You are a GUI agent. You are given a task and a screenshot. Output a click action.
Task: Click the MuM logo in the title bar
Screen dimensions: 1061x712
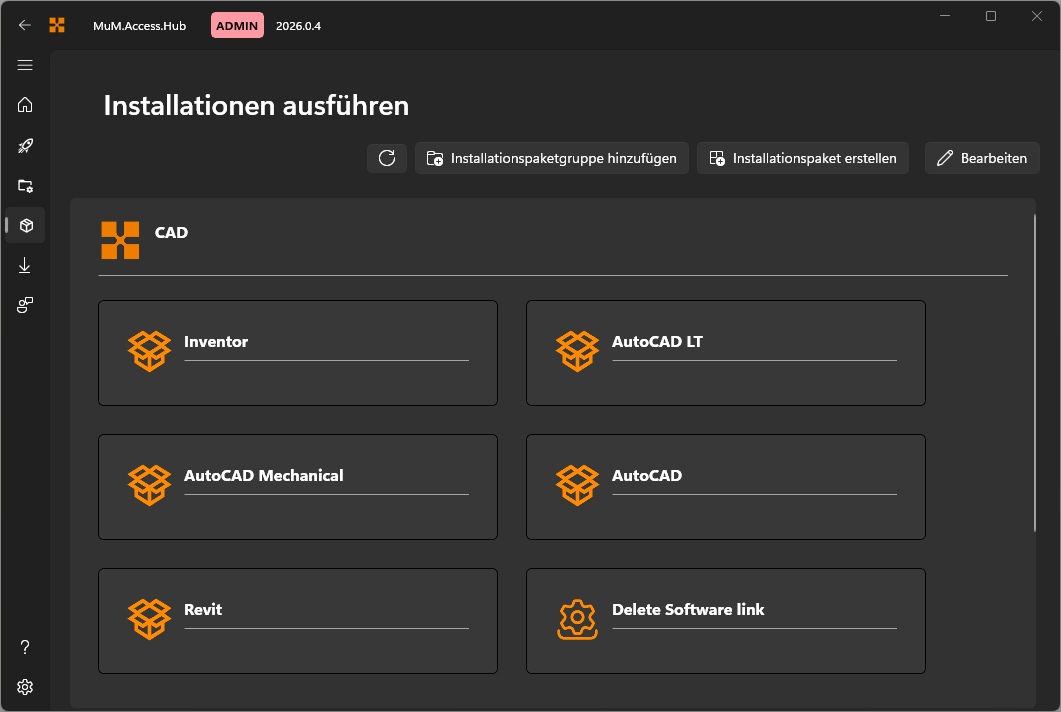pyautogui.click(x=57, y=25)
